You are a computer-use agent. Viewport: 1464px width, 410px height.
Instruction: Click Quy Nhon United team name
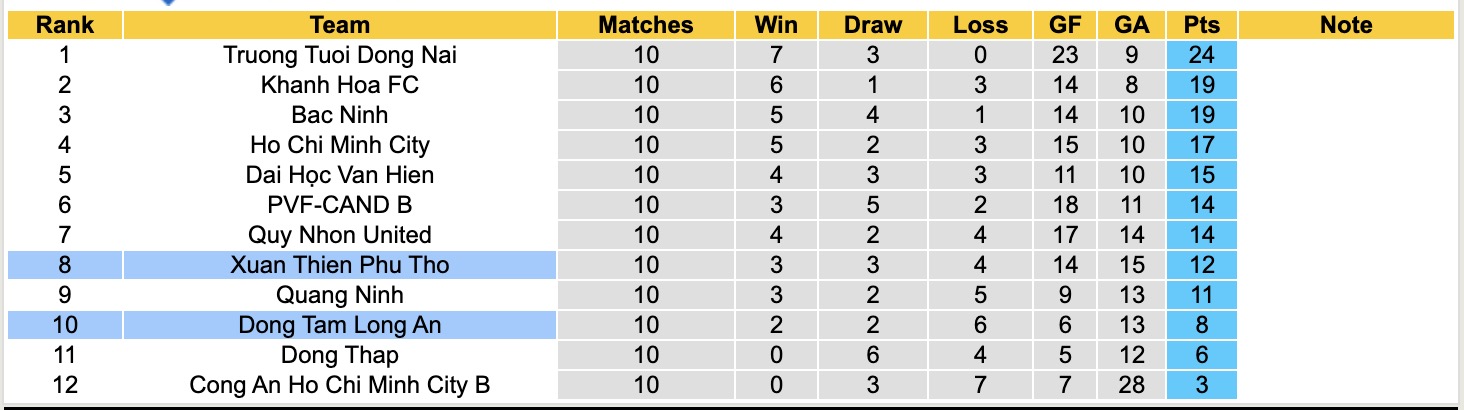340,235
